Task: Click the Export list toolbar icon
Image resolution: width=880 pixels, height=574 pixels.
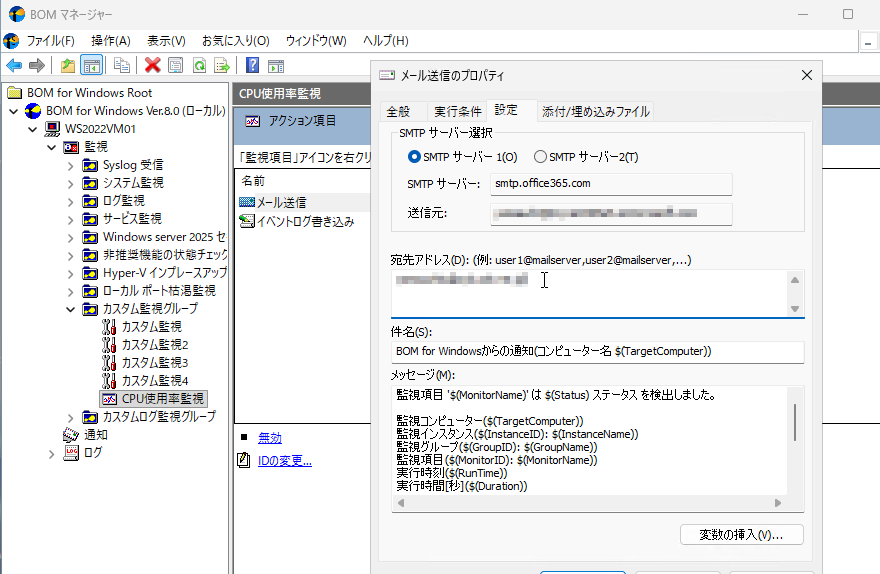Action: click(222, 66)
